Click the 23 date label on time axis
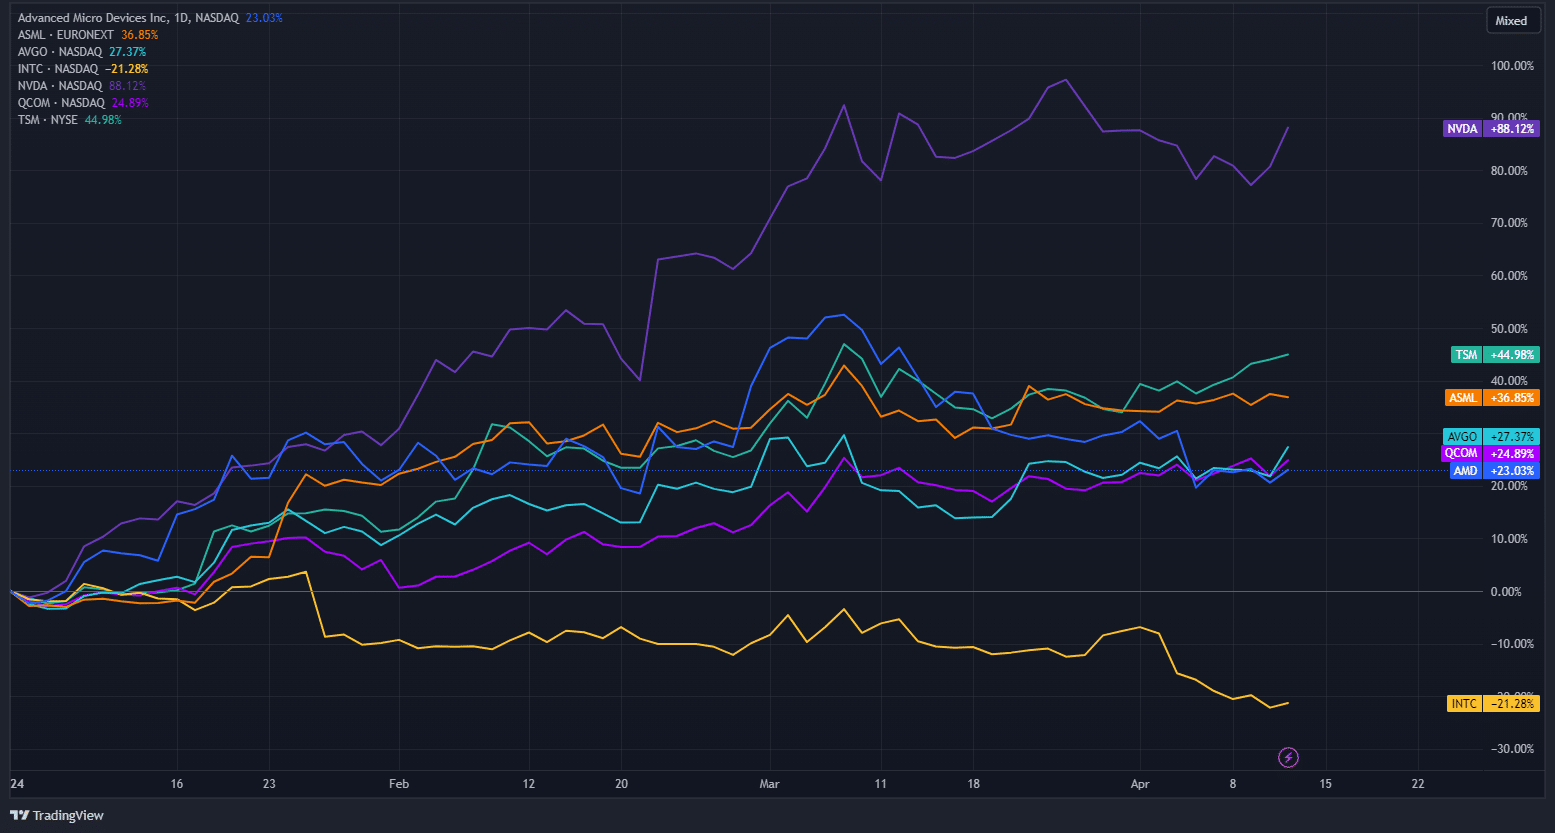The width and height of the screenshot is (1555, 833). pos(268,784)
